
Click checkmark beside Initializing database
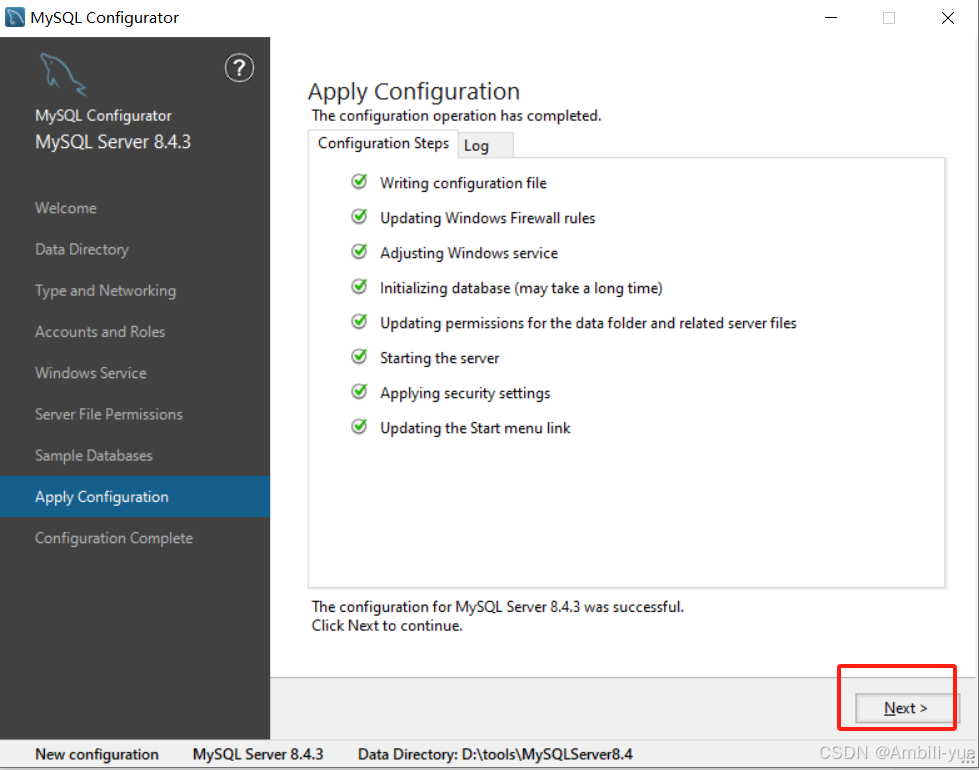(359, 287)
